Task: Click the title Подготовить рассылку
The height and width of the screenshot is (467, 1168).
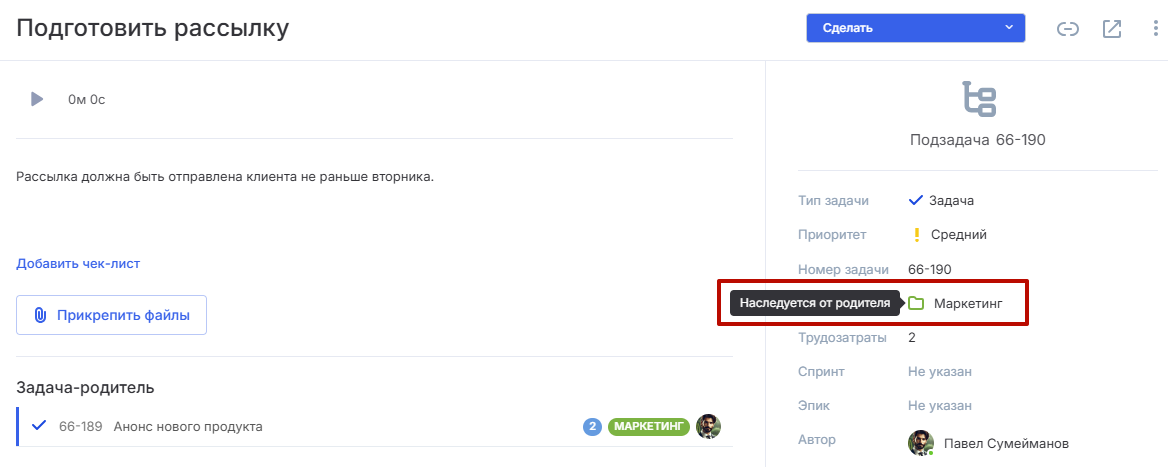Action: [x=153, y=28]
